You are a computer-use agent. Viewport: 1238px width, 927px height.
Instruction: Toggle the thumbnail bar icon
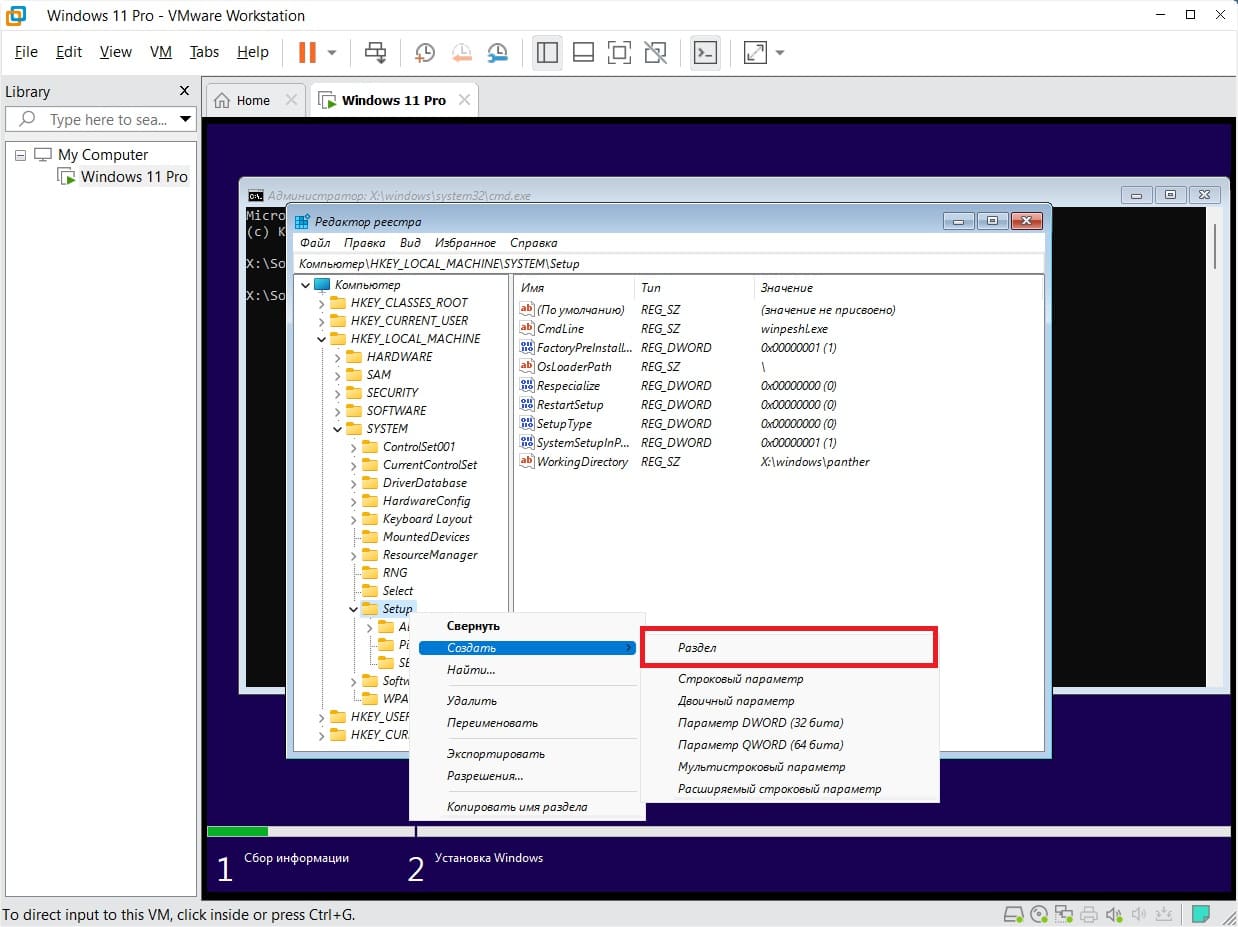coord(583,53)
